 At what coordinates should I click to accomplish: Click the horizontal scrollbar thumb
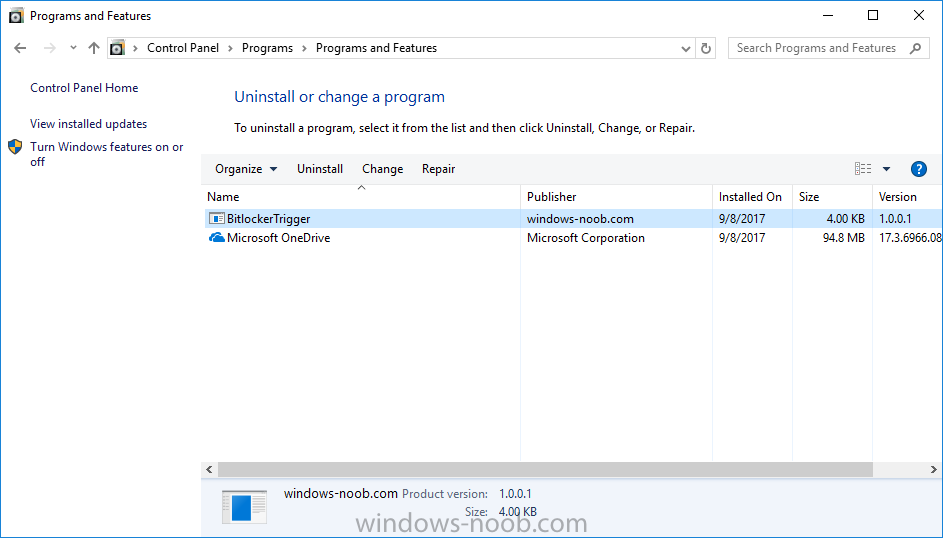pyautogui.click(x=545, y=469)
